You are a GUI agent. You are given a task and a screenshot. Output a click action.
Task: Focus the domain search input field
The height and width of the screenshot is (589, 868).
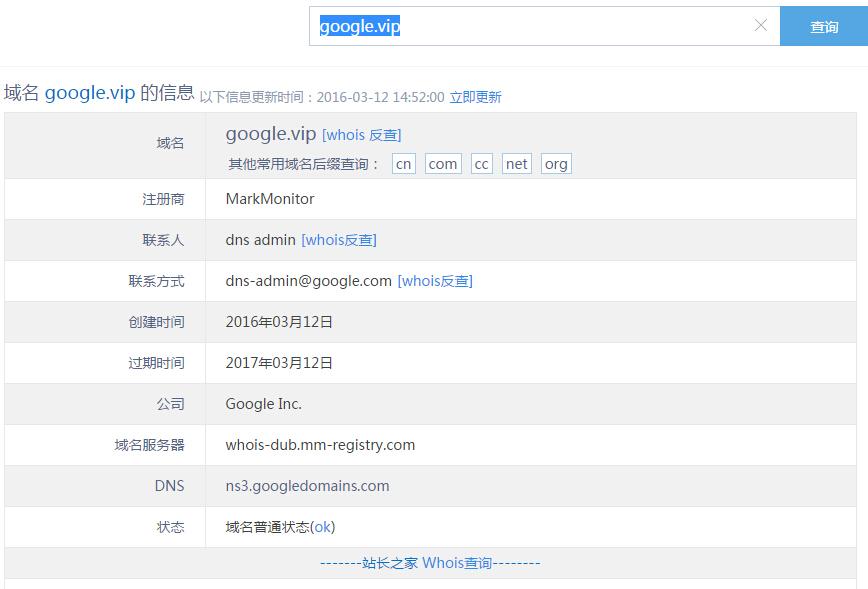[x=545, y=26]
